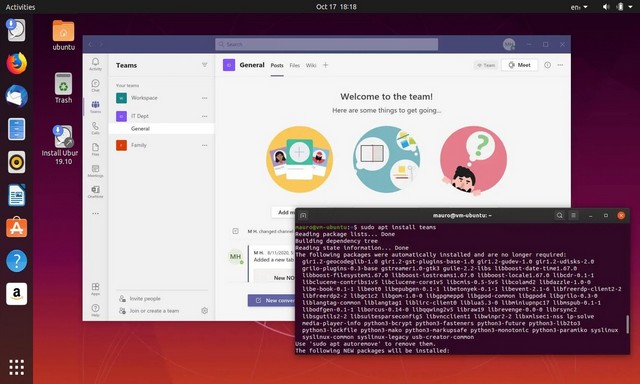Click the terminal scrollbar handle
This screenshot has height=384, width=640.
[627, 324]
